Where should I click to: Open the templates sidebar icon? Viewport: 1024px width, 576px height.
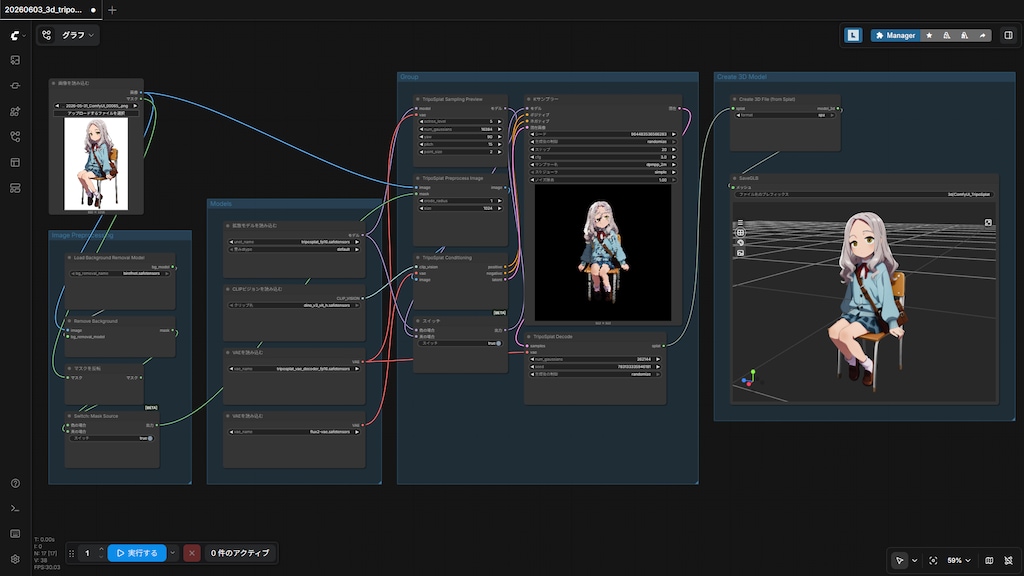tap(15, 162)
